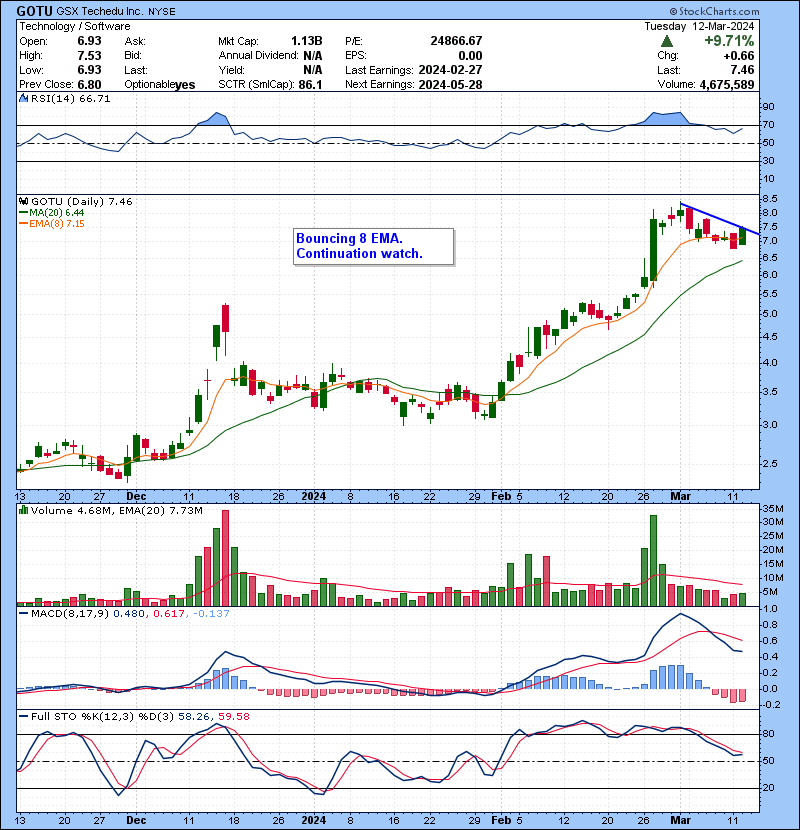Click the blue MACD value 0.480
This screenshot has width=800, height=830.
coord(129,614)
